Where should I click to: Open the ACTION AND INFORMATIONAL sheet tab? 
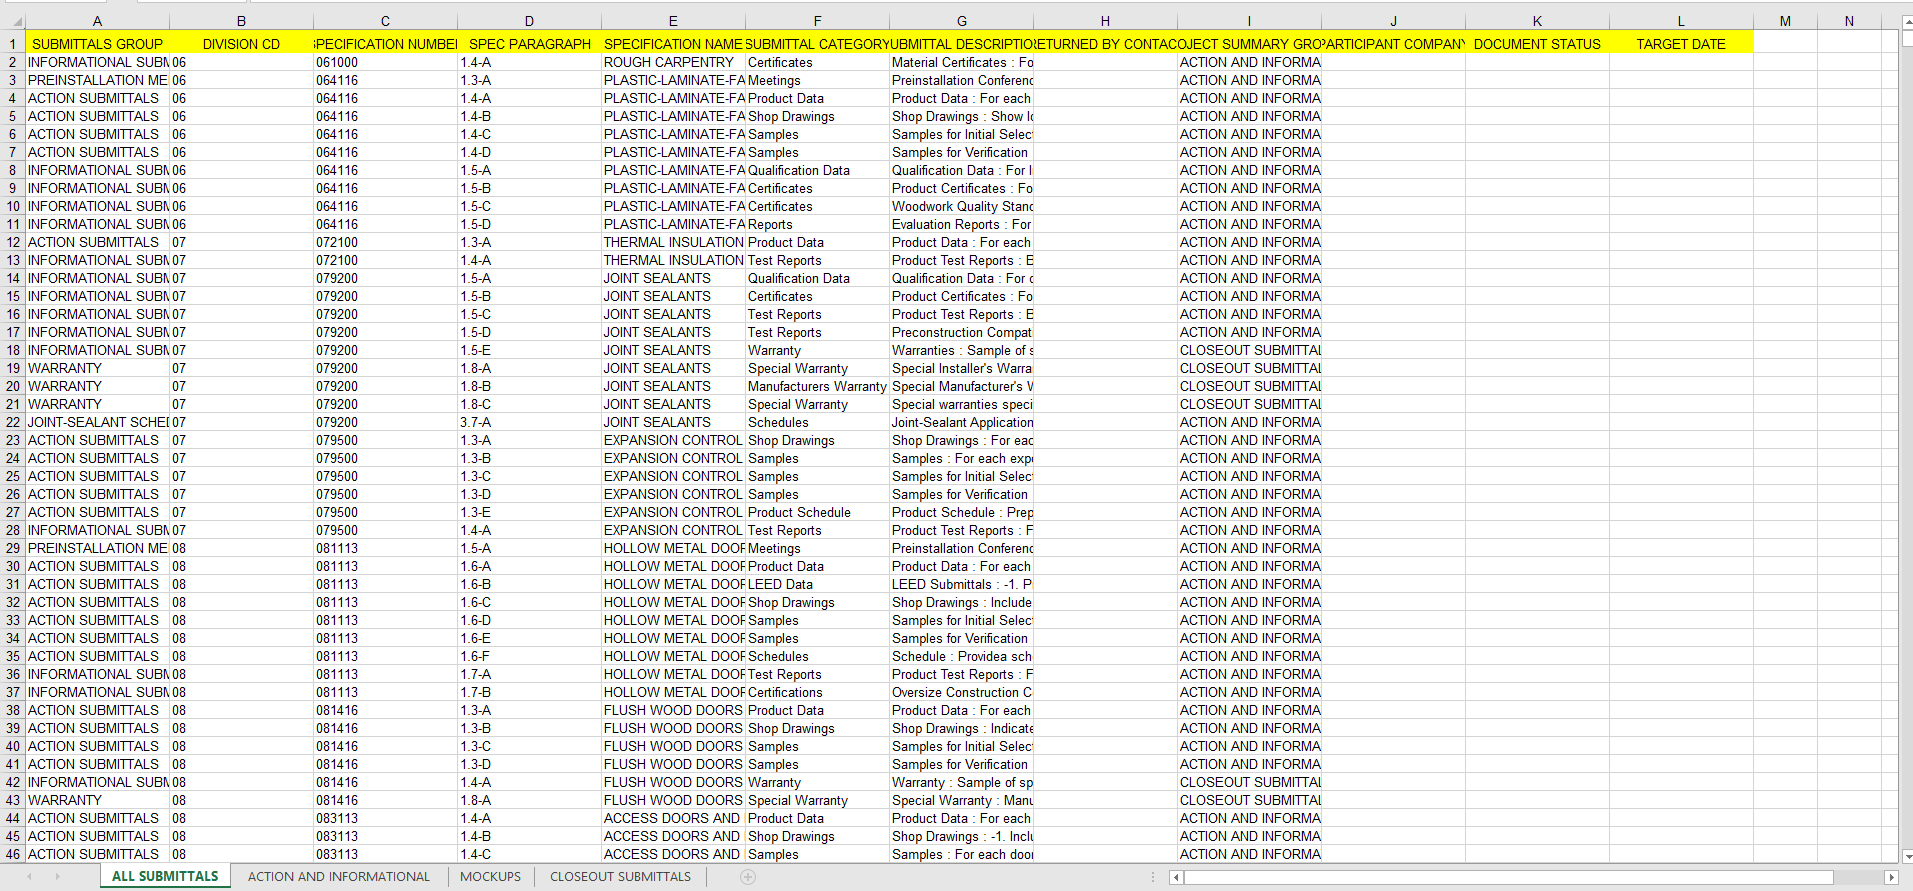(339, 877)
